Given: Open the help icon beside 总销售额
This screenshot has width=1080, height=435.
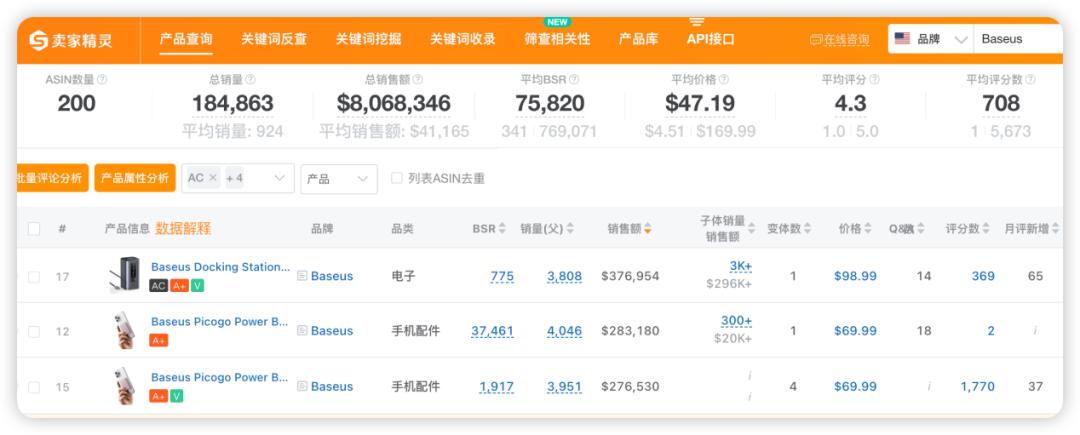Looking at the screenshot, I should (417, 80).
